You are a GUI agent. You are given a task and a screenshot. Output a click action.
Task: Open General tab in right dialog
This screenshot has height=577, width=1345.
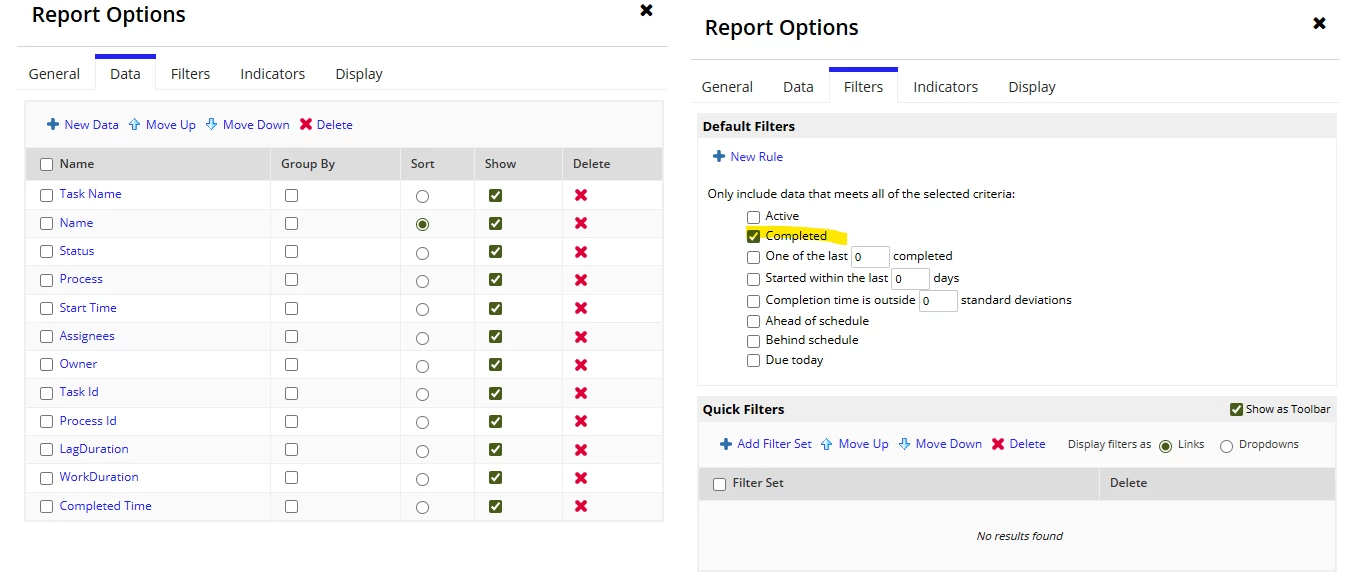pyautogui.click(x=727, y=87)
